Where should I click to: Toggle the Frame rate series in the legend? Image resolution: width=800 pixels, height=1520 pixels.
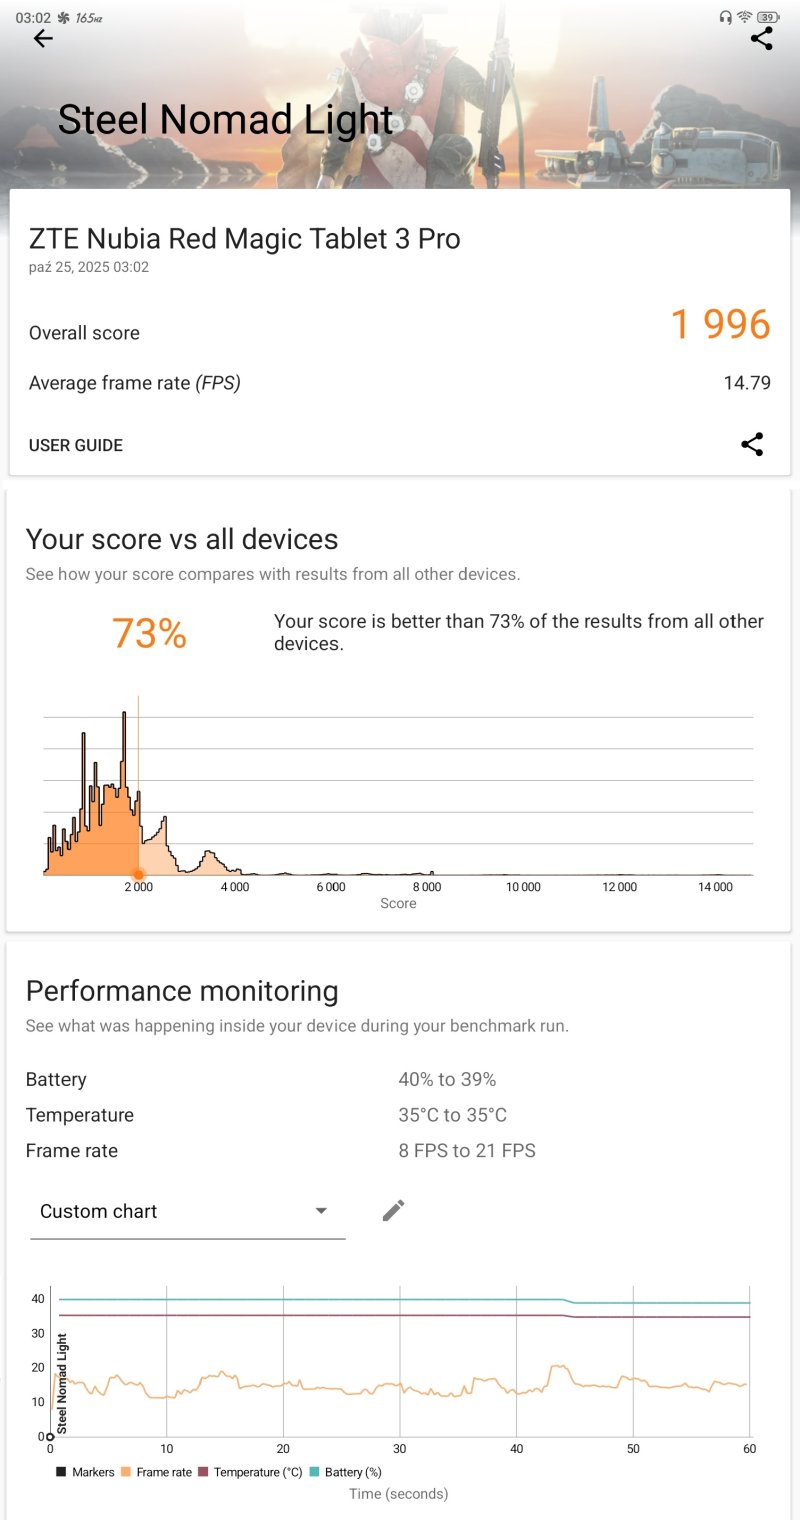pyautogui.click(x=157, y=1472)
